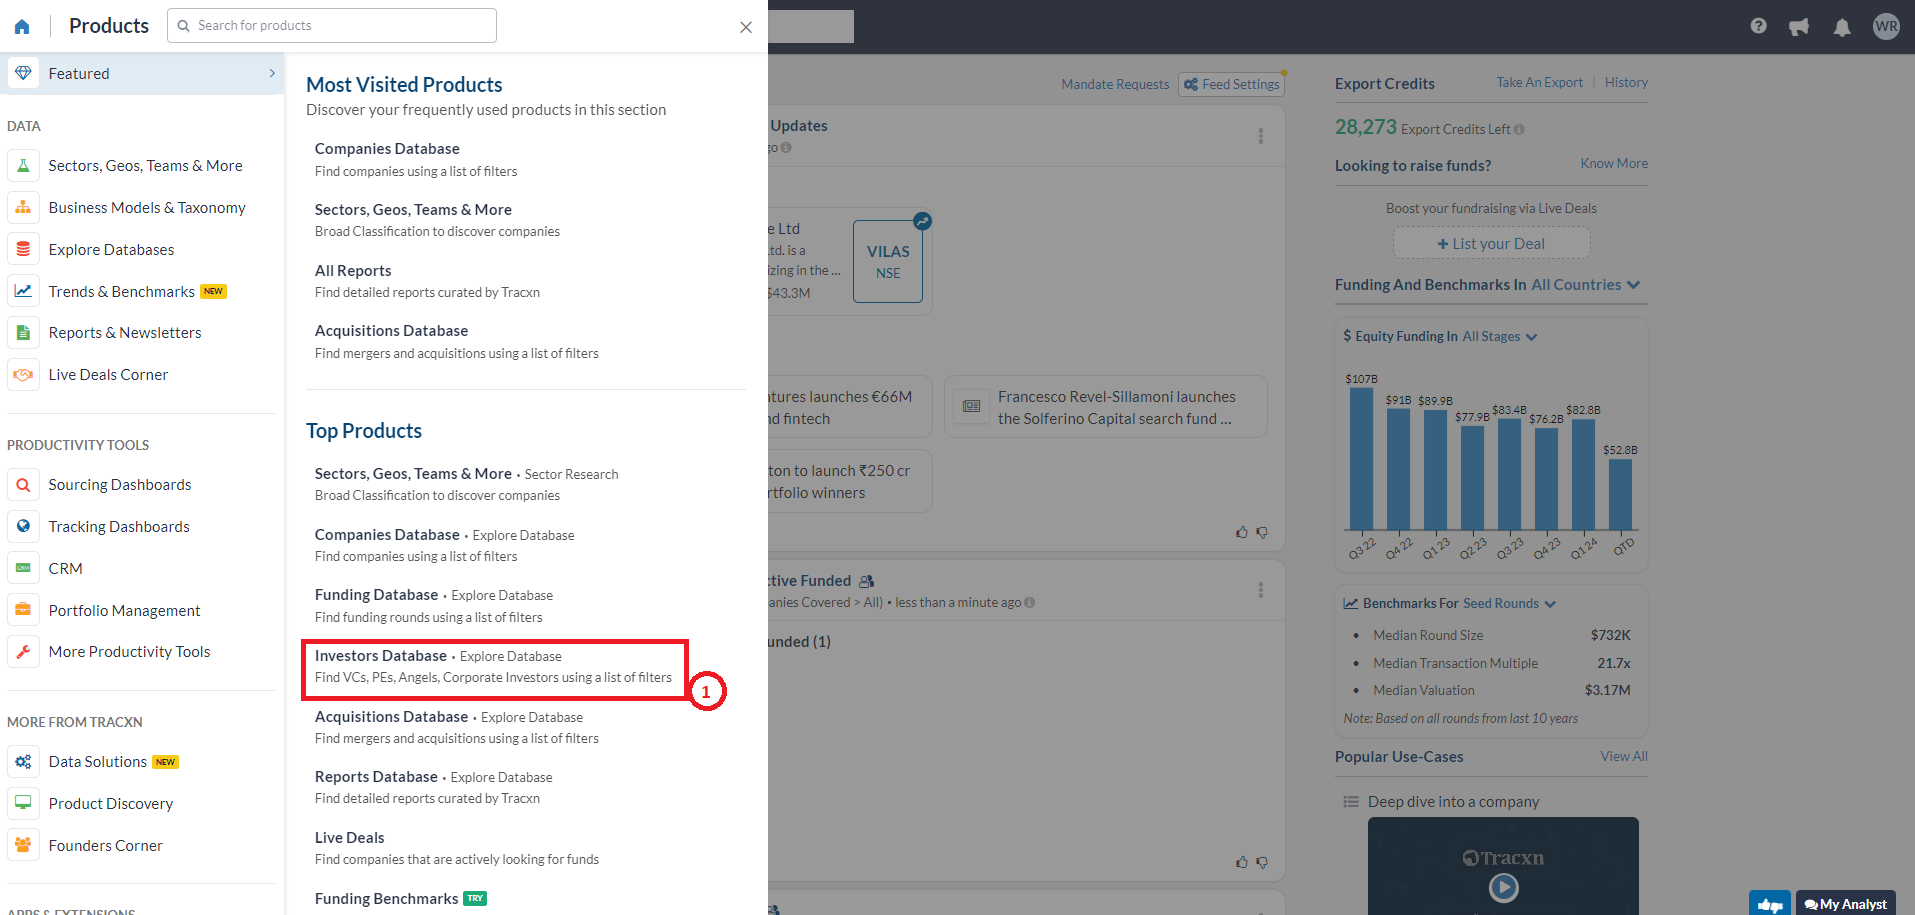The height and width of the screenshot is (915, 1915).
Task: Click export credits info icon
Action: coord(1519,129)
